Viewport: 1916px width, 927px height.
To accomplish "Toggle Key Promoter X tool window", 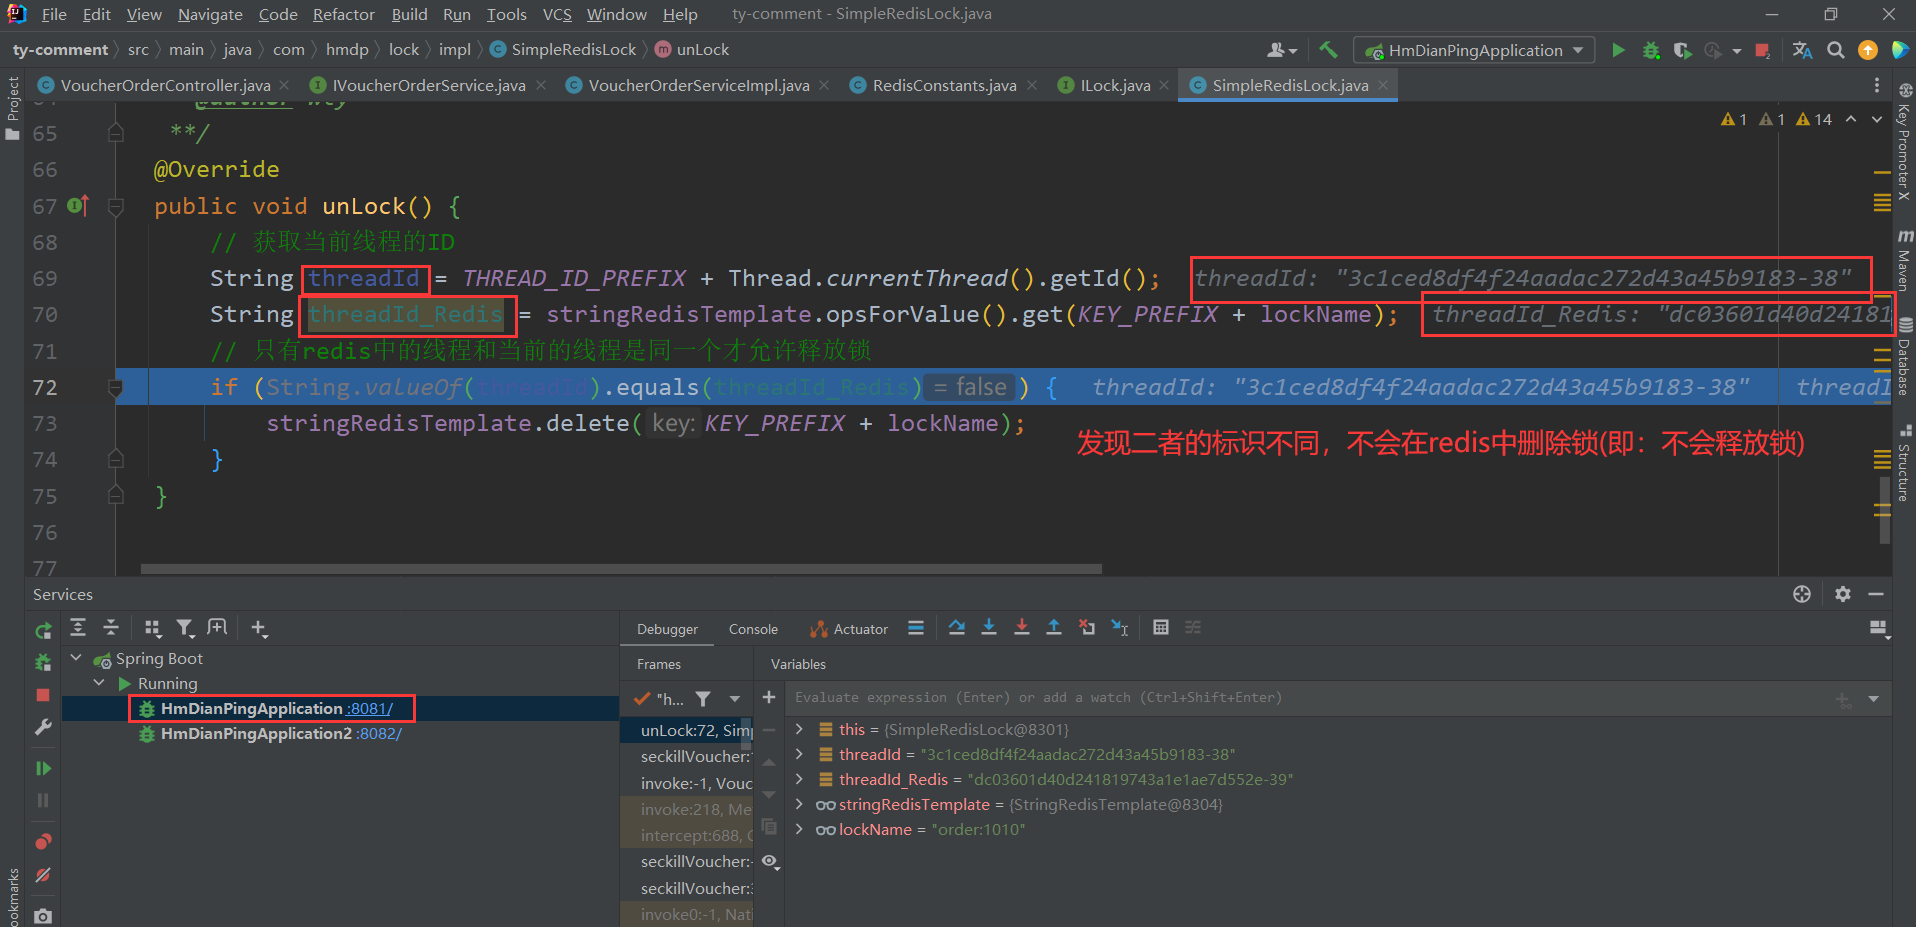I will coord(1903,141).
